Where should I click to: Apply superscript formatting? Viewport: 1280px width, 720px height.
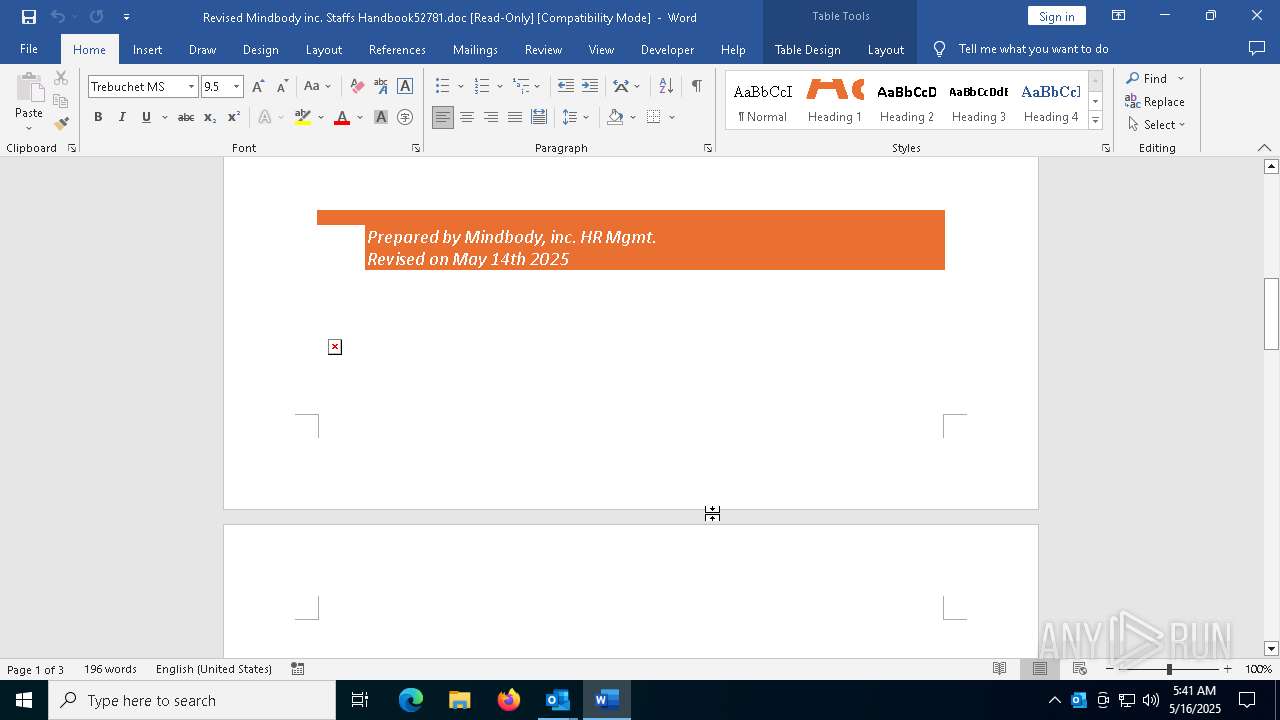click(234, 118)
